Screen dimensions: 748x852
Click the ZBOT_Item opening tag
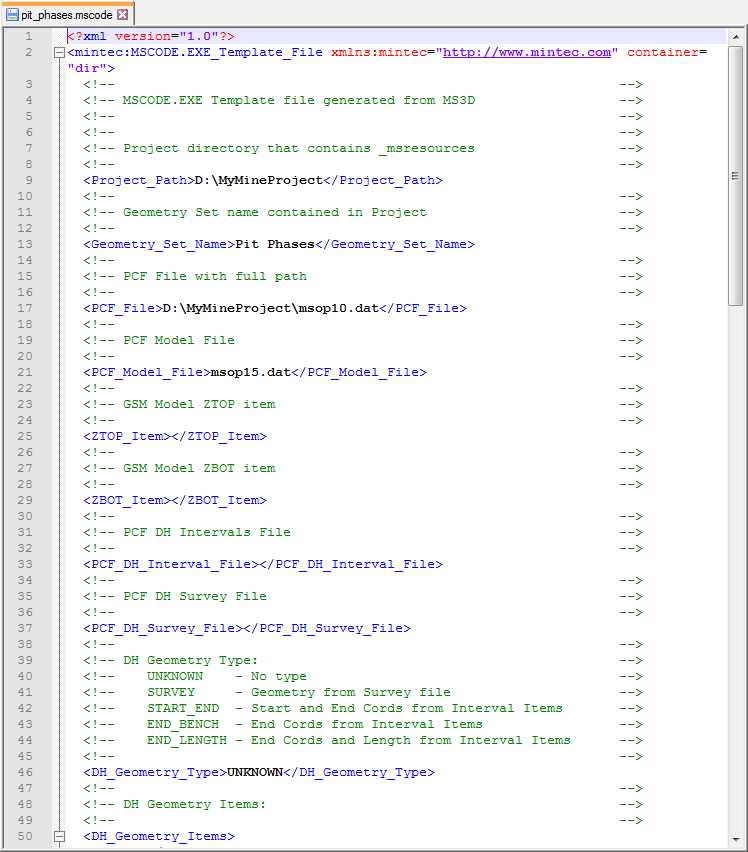pyautogui.click(x=127, y=500)
